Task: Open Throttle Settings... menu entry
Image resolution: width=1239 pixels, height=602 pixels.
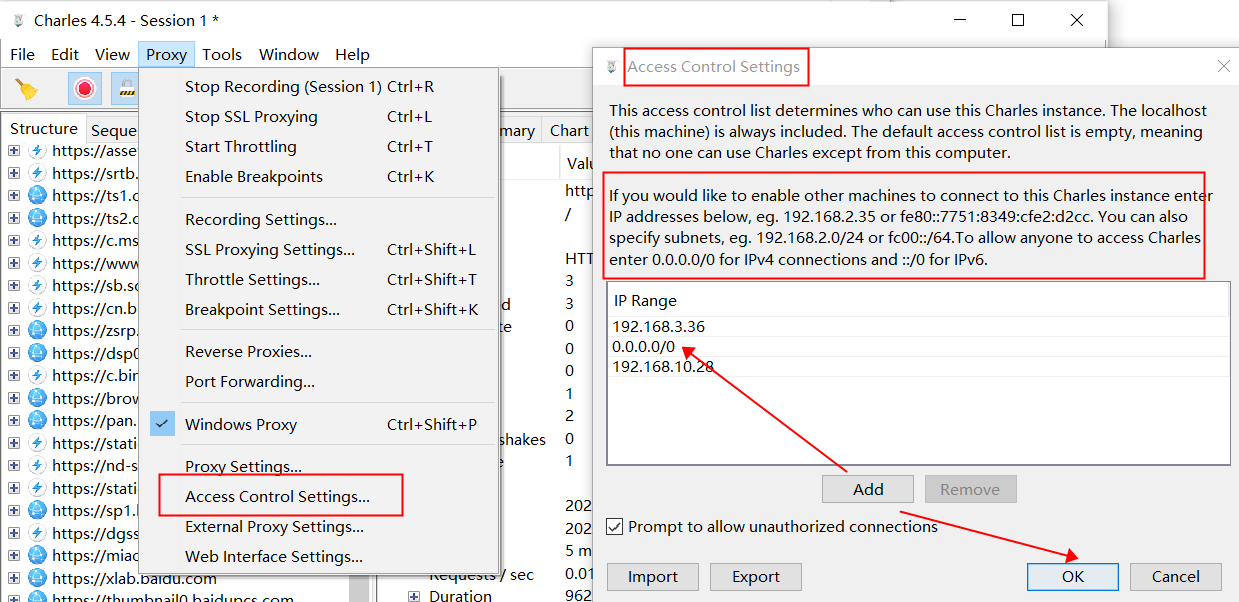Action: click(252, 279)
